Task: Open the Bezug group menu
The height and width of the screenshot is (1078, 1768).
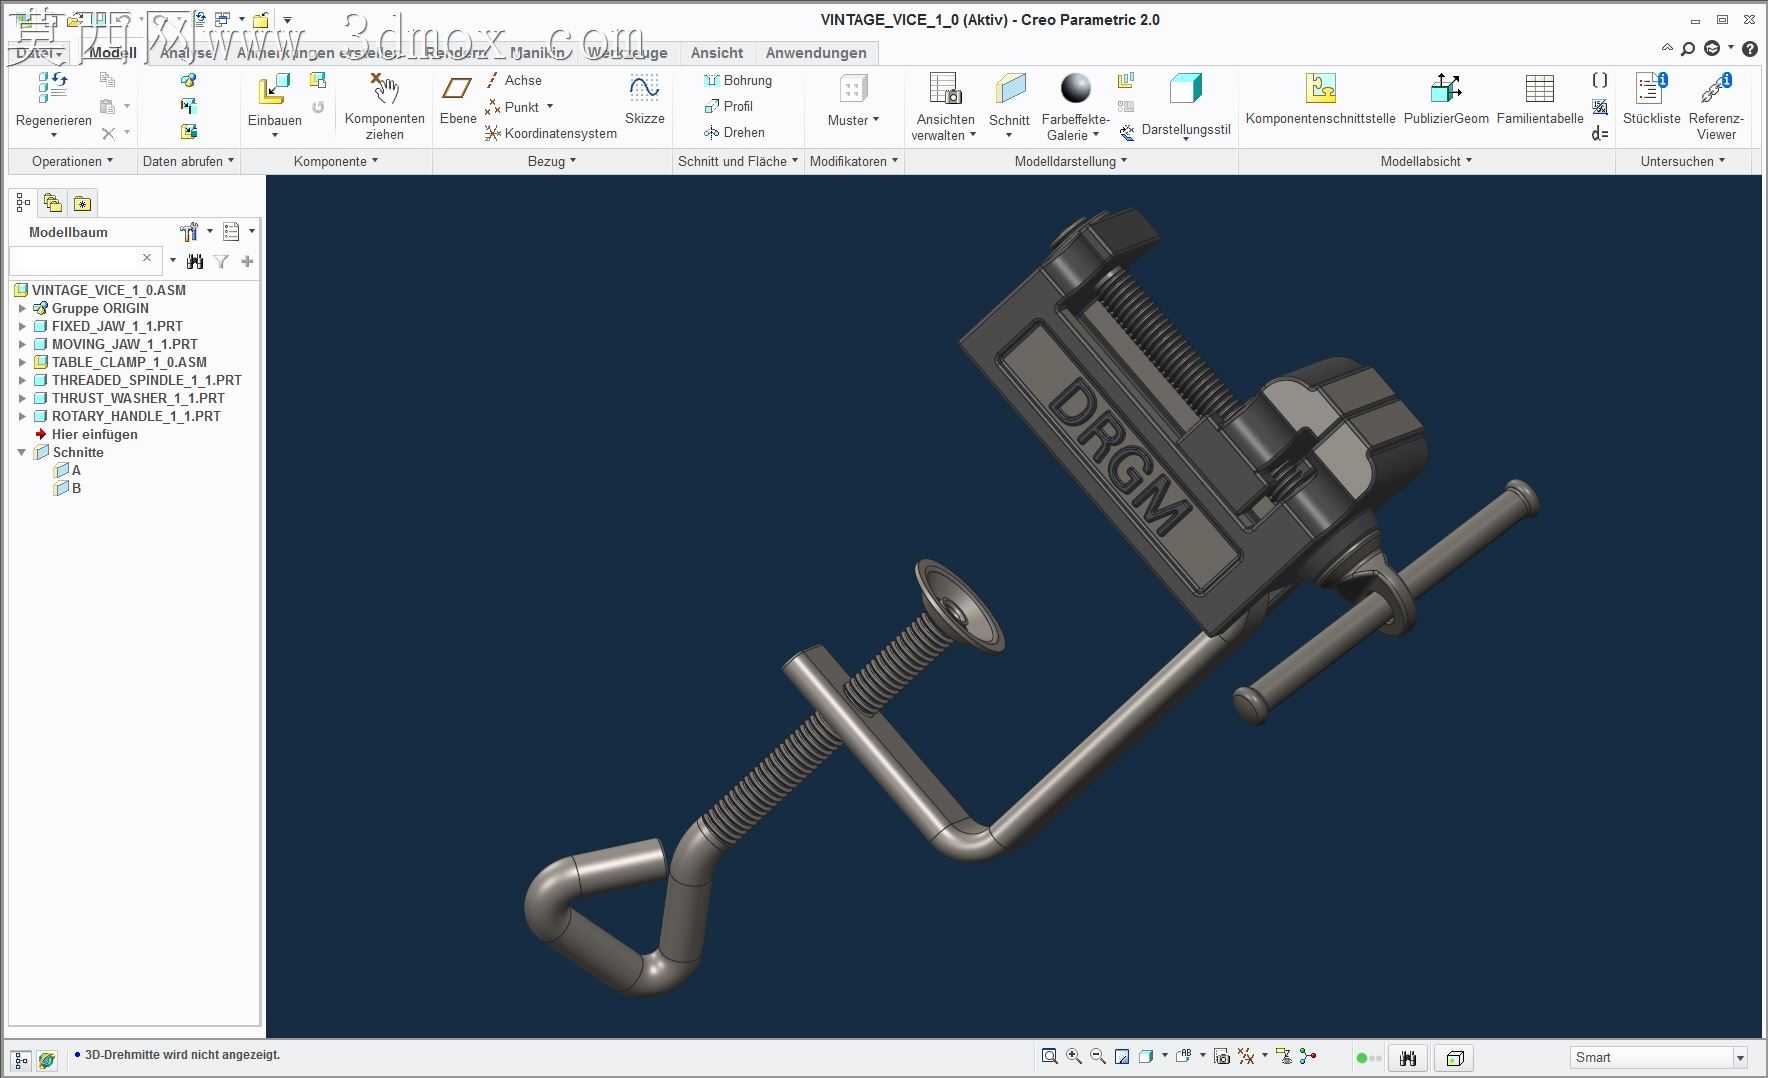Action: [x=552, y=161]
